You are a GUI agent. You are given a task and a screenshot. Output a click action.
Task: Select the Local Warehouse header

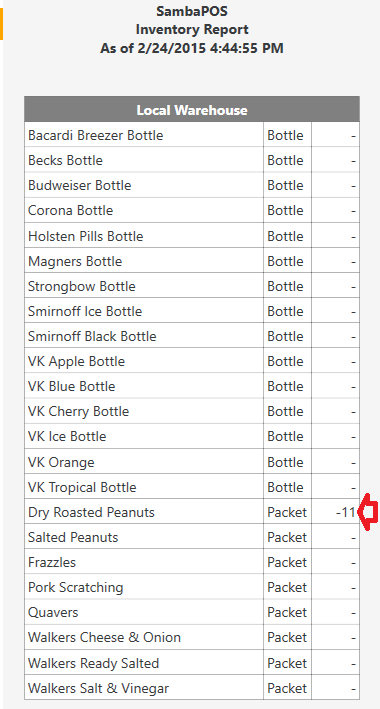click(x=192, y=110)
